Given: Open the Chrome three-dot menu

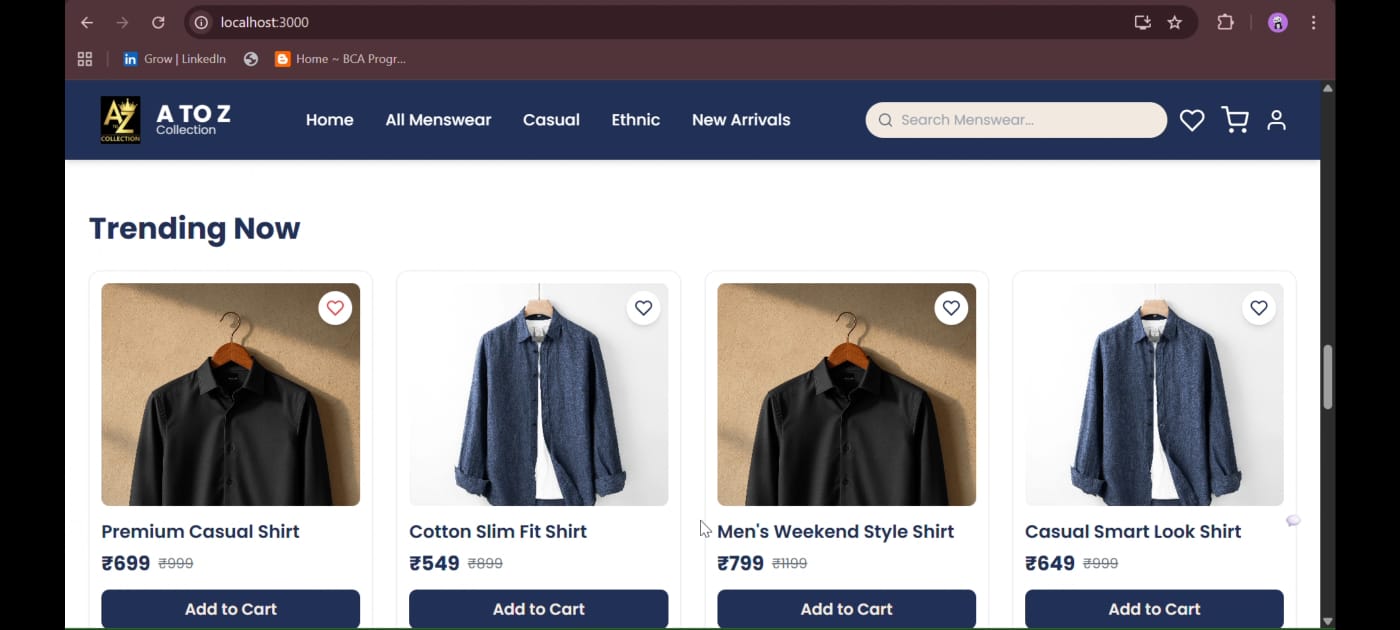Looking at the screenshot, I should (x=1314, y=22).
